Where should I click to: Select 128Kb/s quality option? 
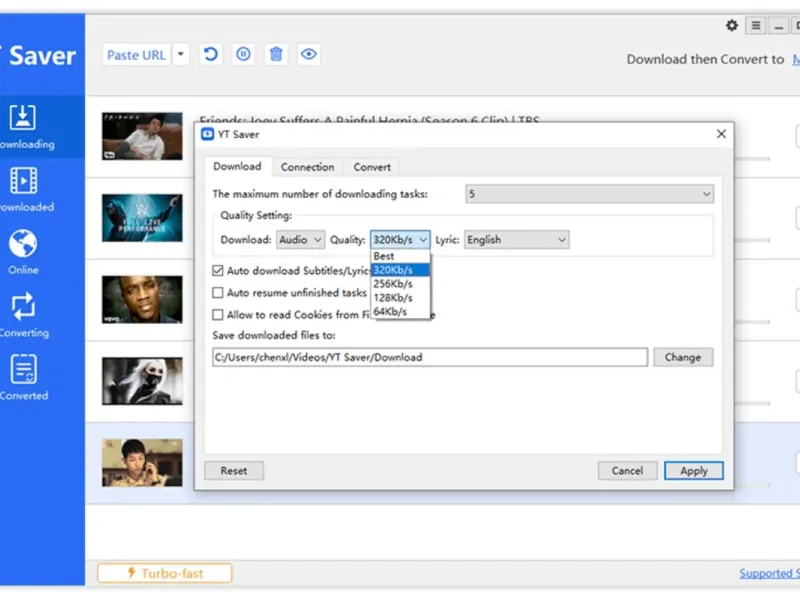click(400, 297)
